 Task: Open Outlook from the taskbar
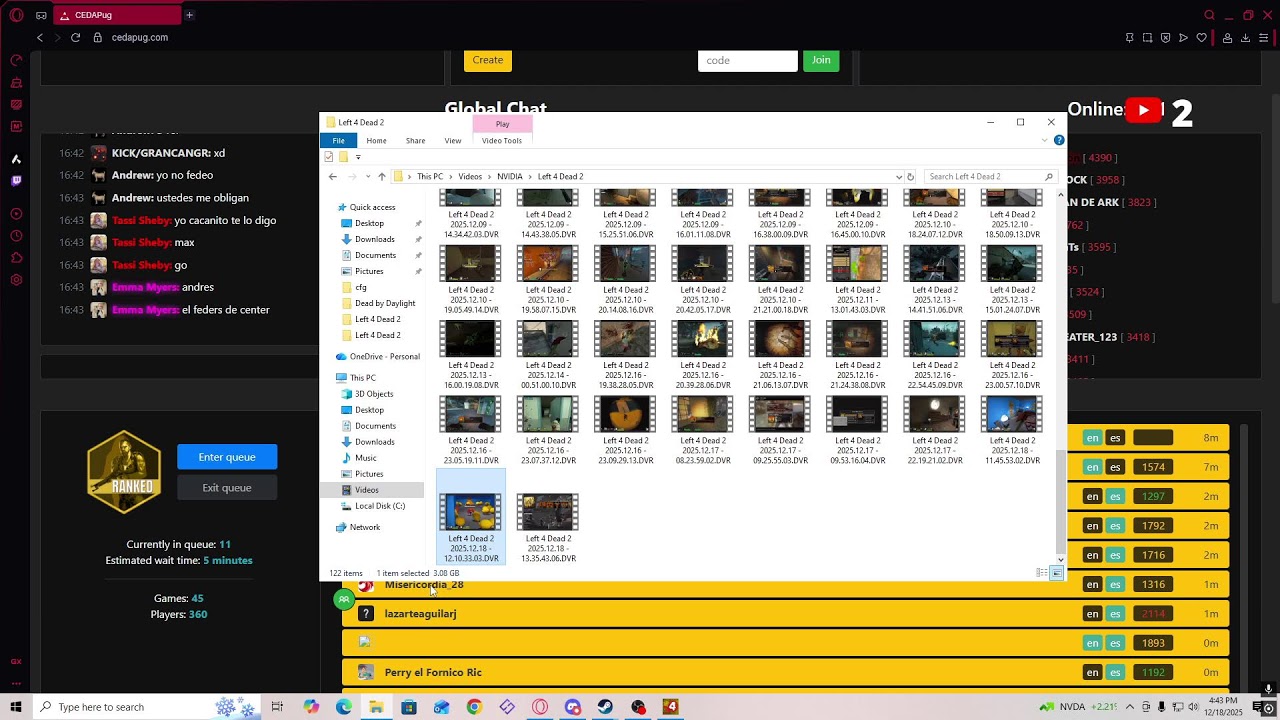[441, 707]
